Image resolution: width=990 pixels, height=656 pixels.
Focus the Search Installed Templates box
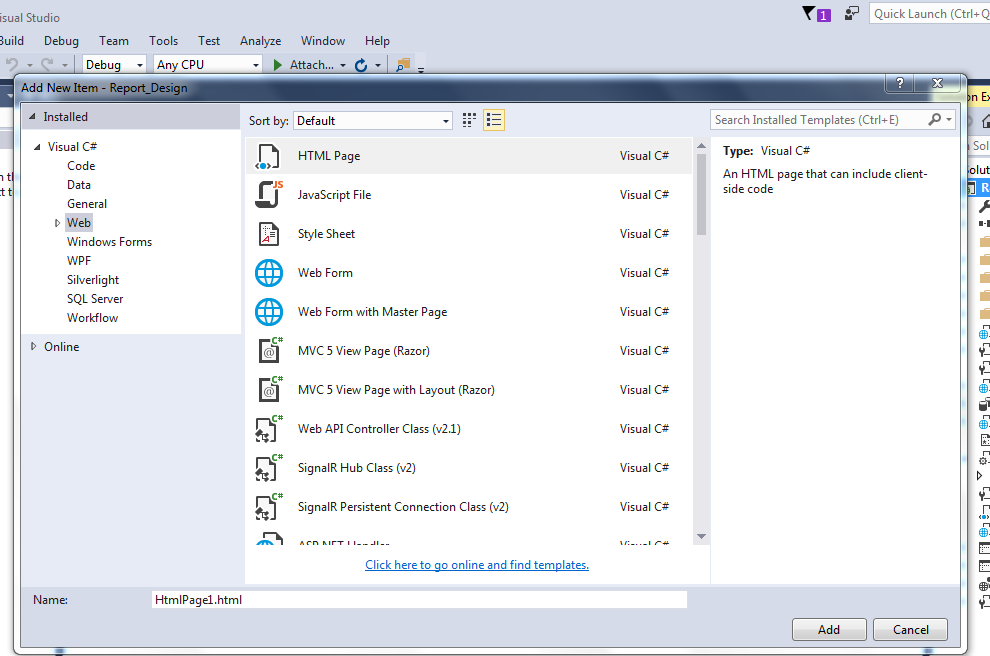(818, 120)
